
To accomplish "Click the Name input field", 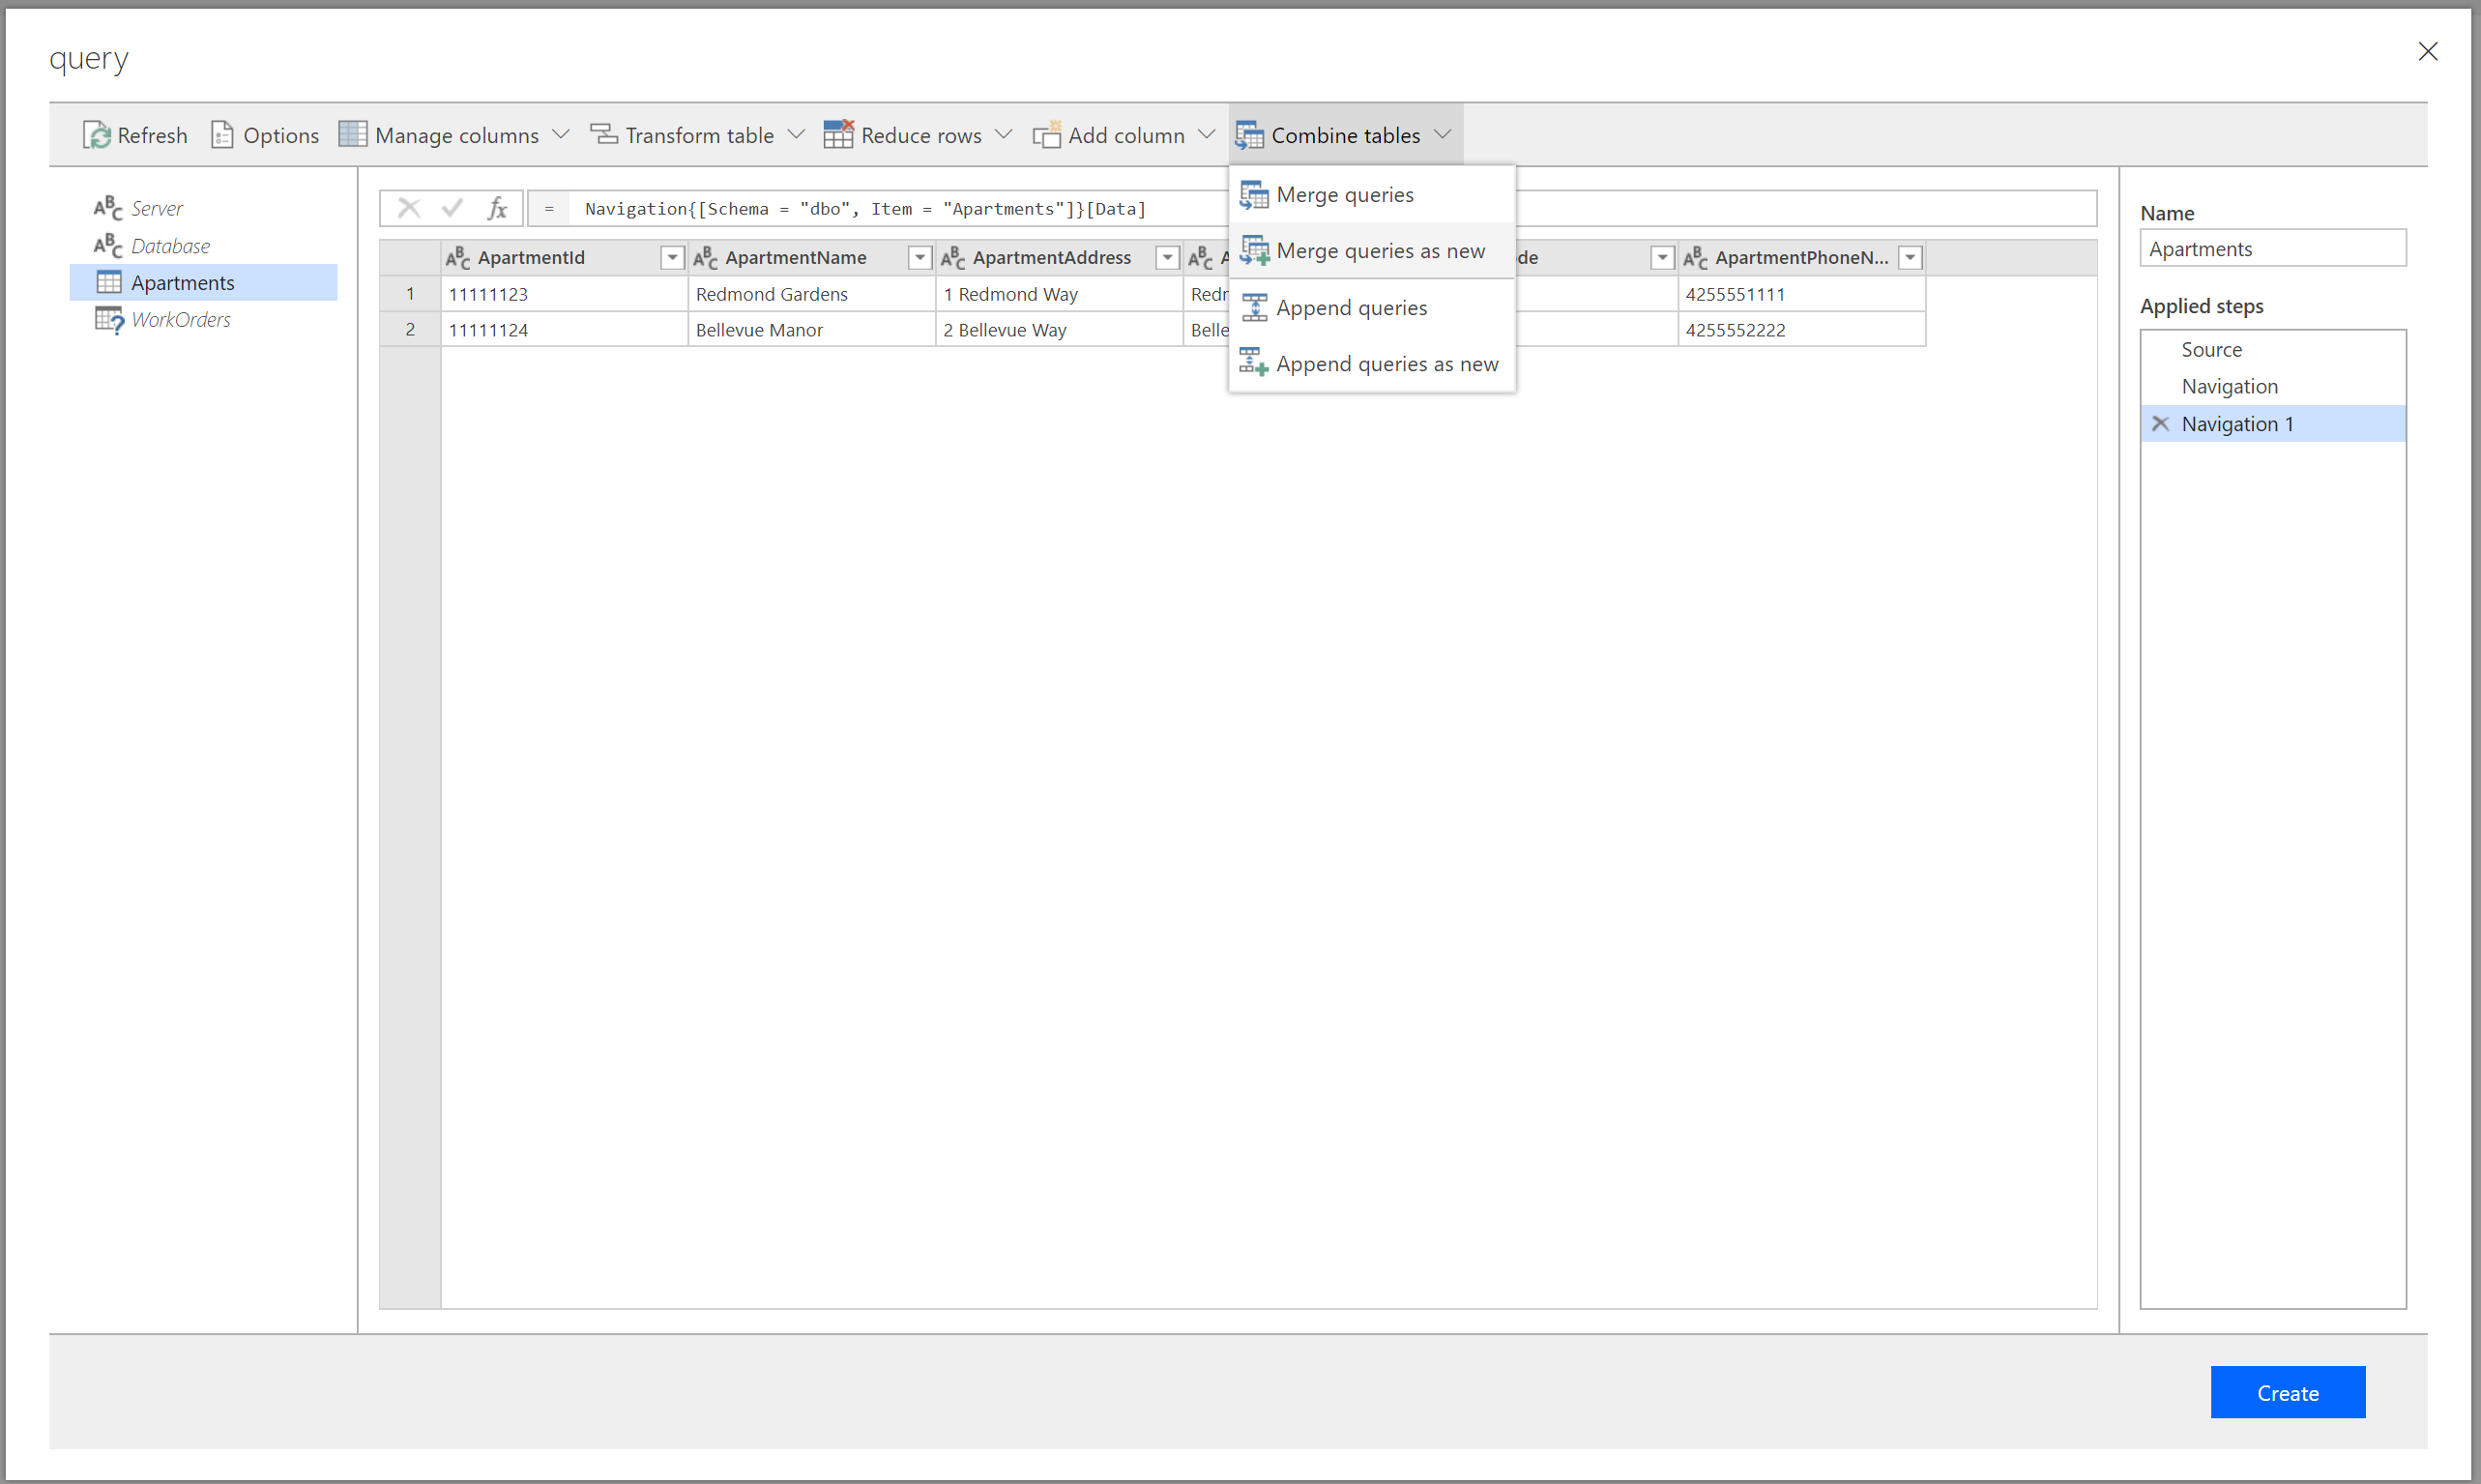I will [x=2272, y=248].
